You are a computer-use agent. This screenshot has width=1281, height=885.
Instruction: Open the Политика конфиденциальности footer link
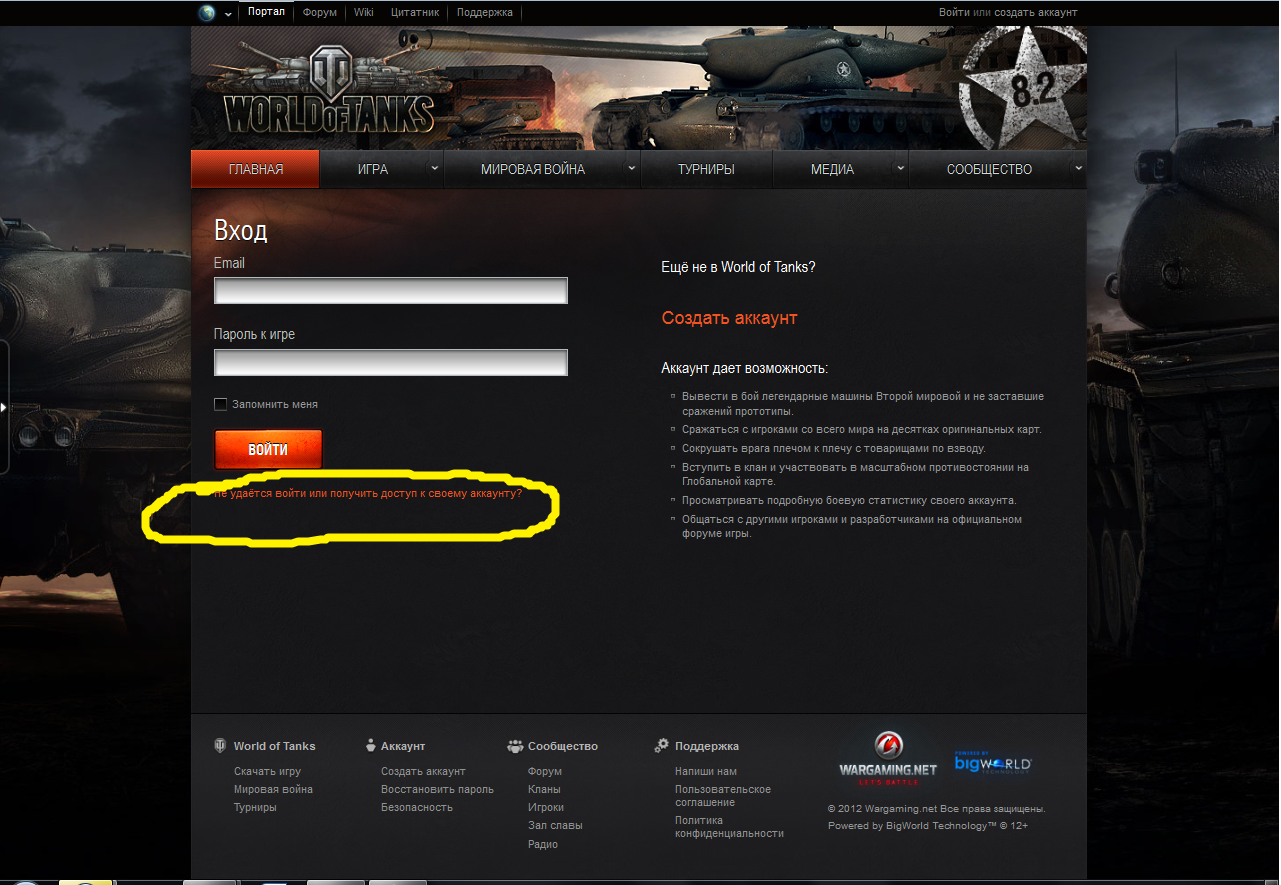(x=729, y=827)
